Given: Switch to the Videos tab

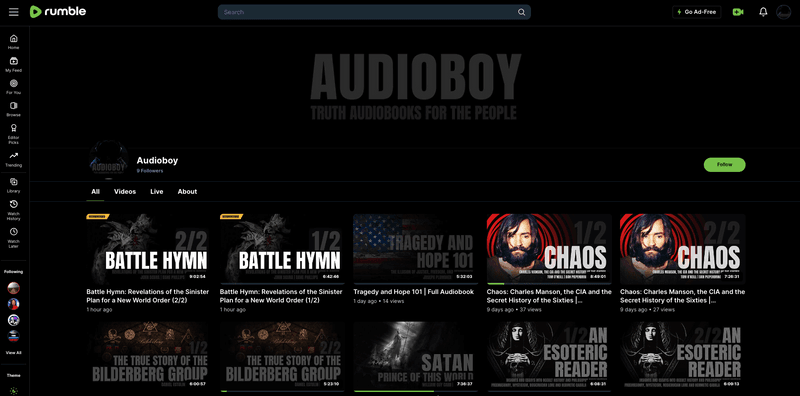Looking at the screenshot, I should pyautogui.click(x=125, y=191).
